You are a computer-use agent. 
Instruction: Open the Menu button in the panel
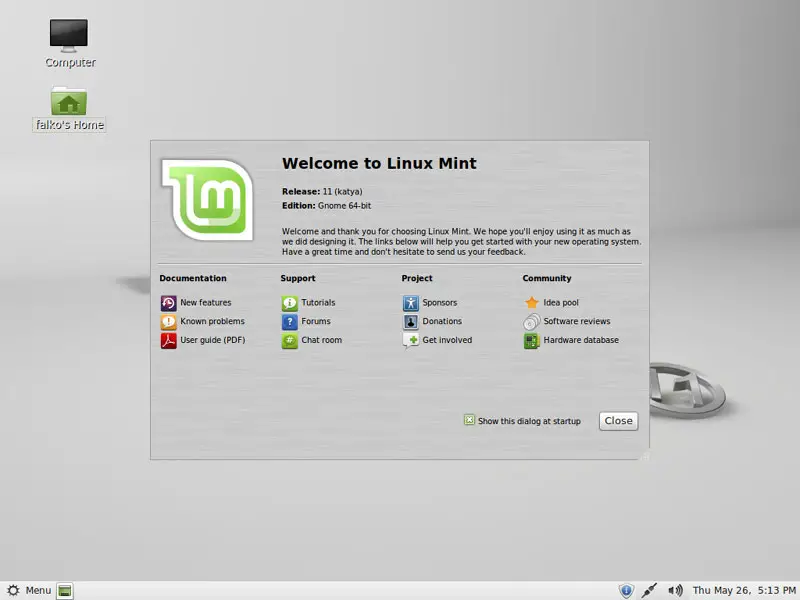tap(30, 591)
